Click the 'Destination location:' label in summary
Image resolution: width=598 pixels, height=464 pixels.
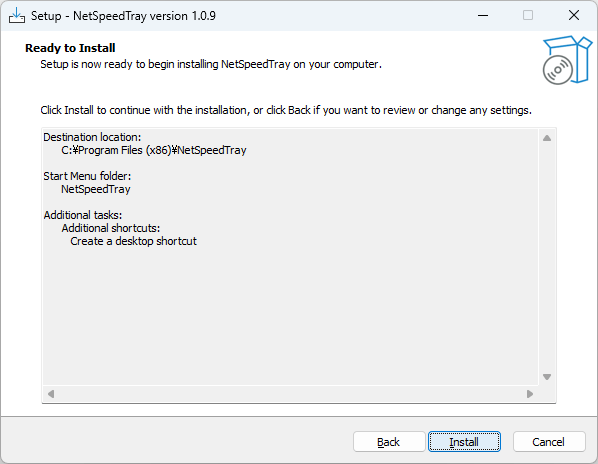point(92,137)
